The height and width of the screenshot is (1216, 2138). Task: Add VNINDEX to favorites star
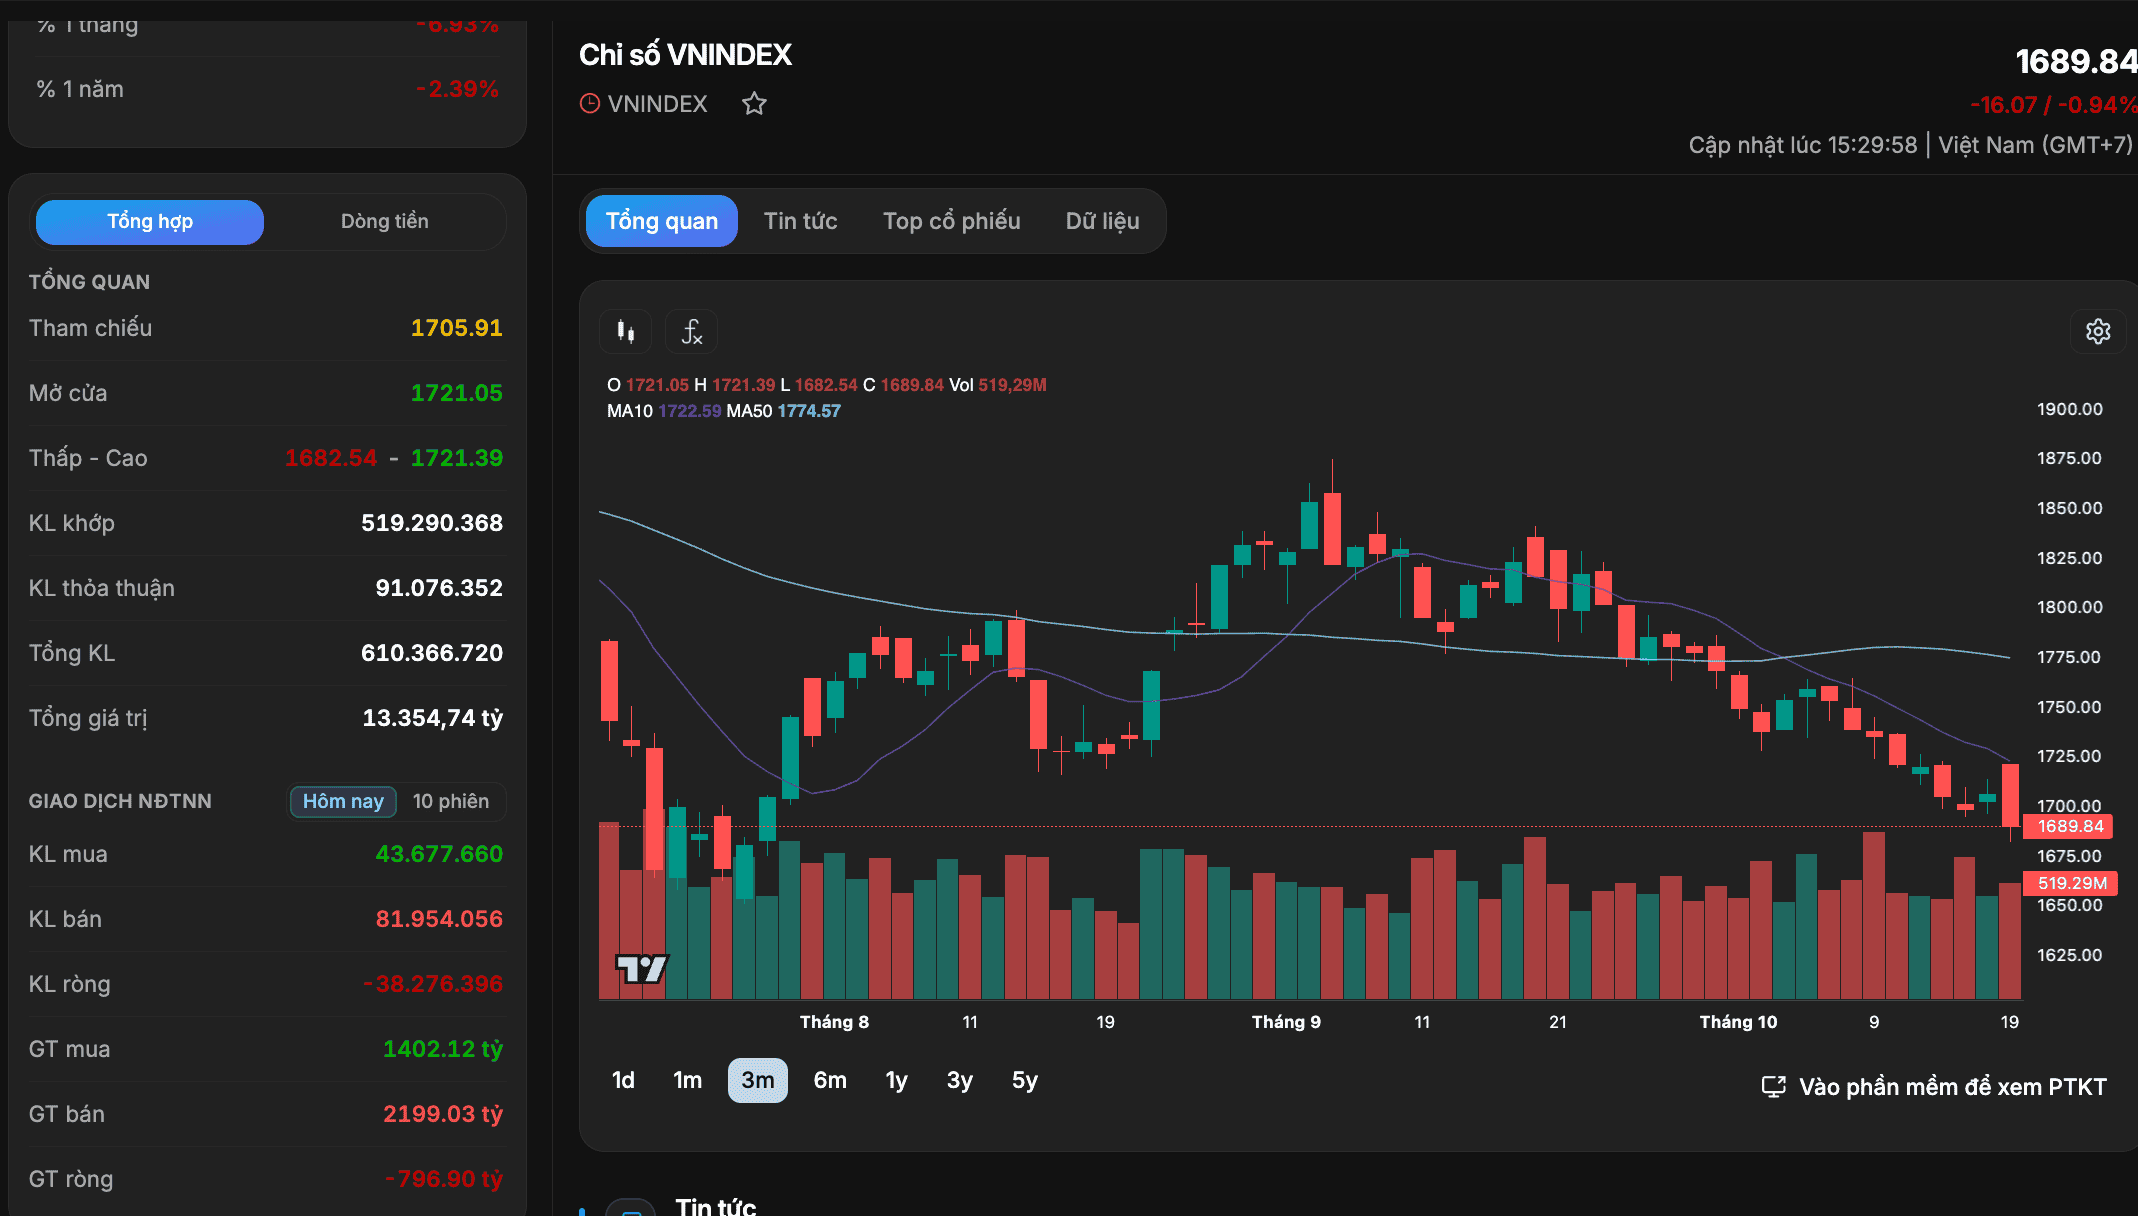[754, 103]
